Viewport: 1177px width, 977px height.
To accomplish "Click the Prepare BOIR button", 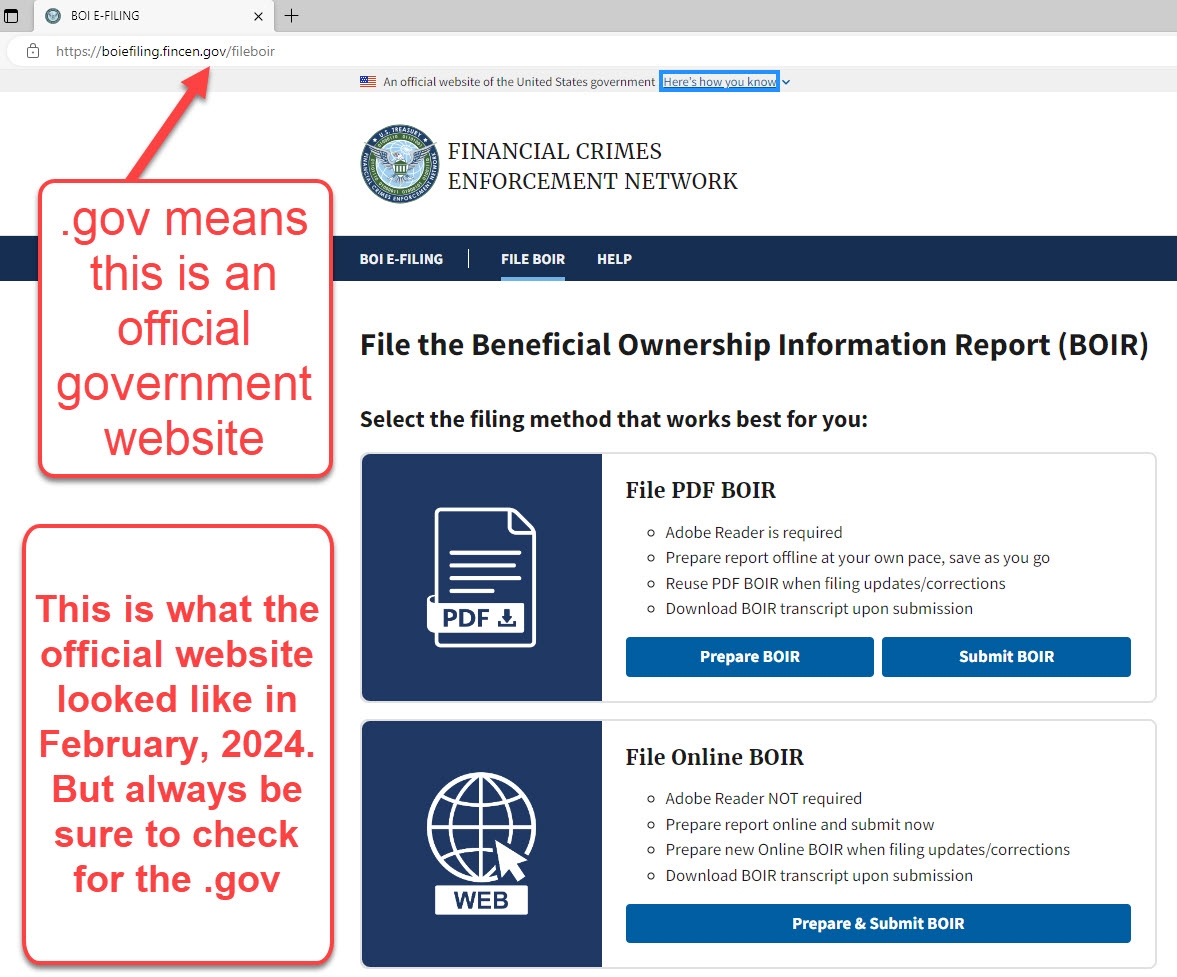I will pos(750,657).
